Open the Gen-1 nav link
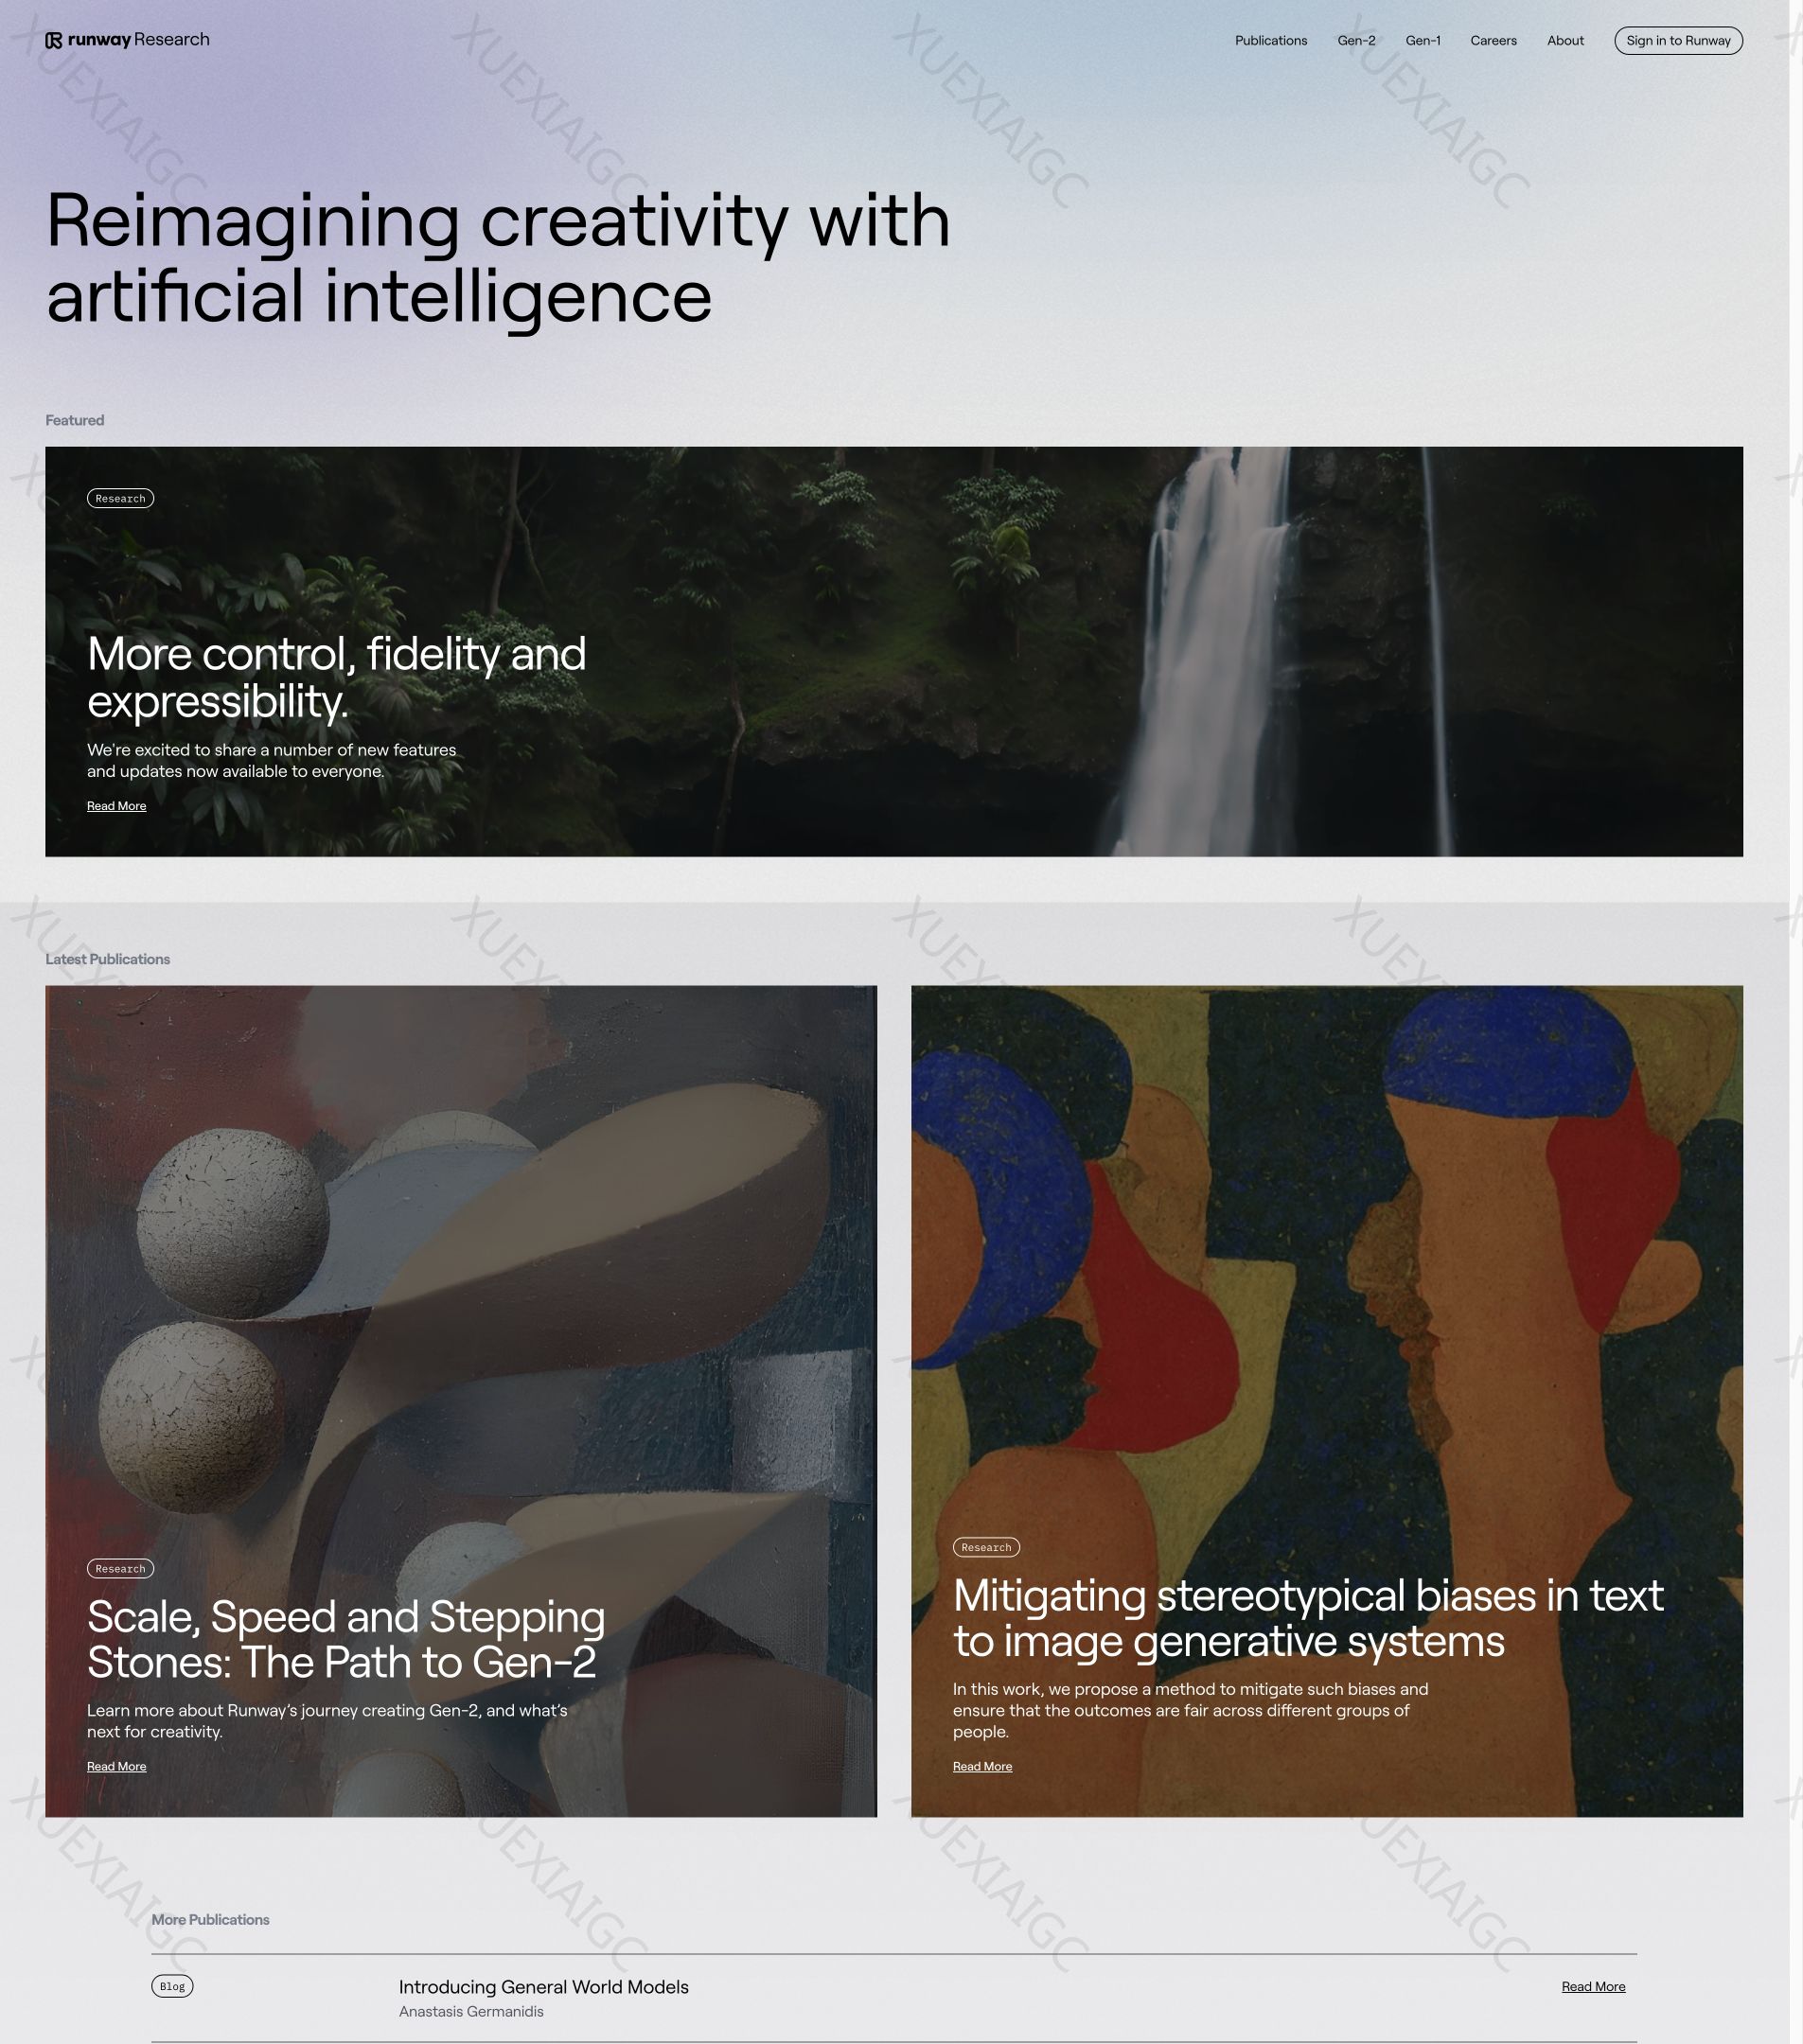This screenshot has width=1803, height=2044. pyautogui.click(x=1422, y=41)
